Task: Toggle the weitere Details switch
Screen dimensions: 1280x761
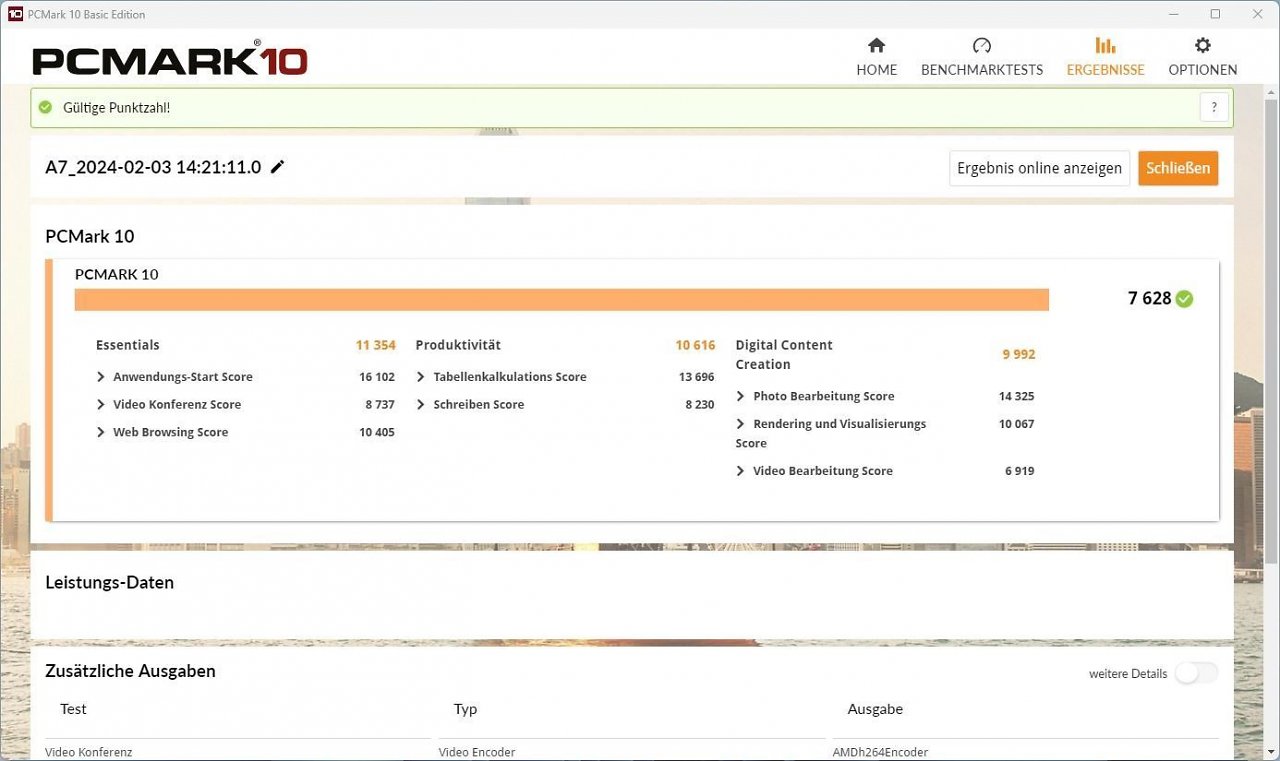Action: (1196, 673)
